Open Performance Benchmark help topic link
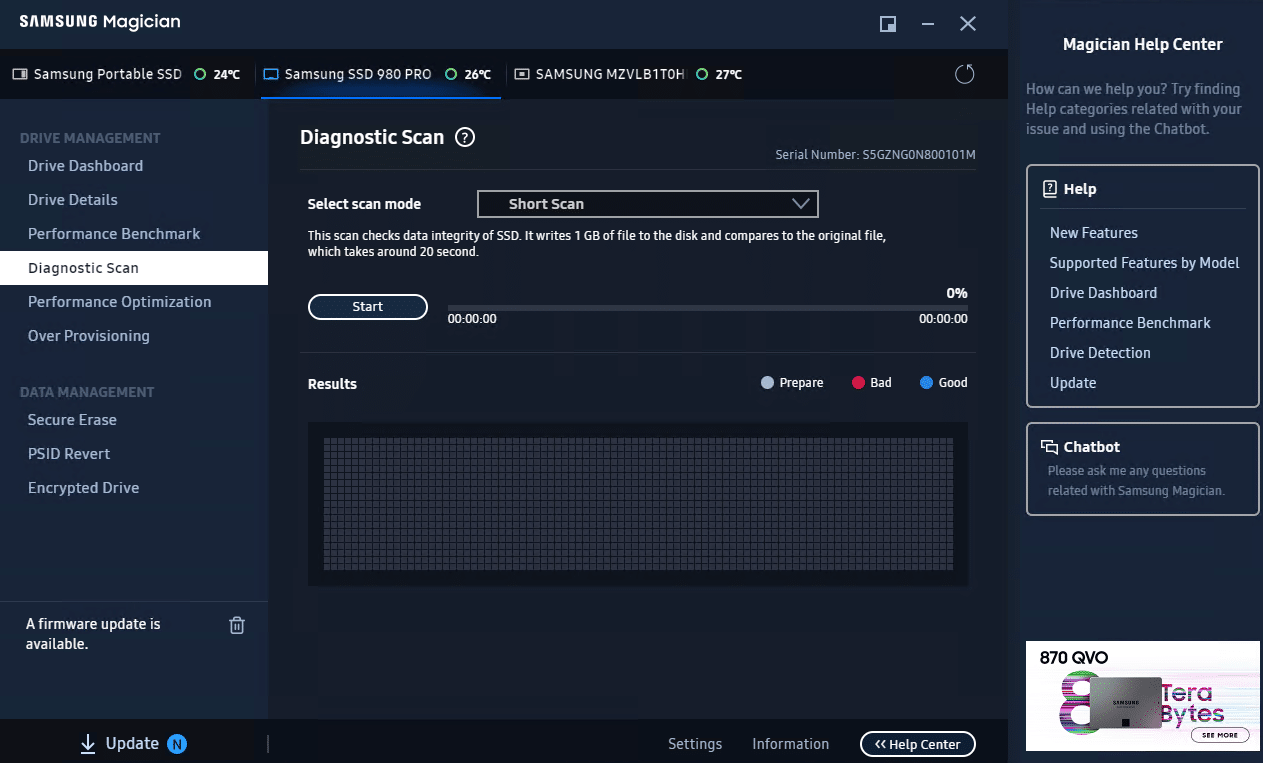 pyautogui.click(x=1130, y=323)
